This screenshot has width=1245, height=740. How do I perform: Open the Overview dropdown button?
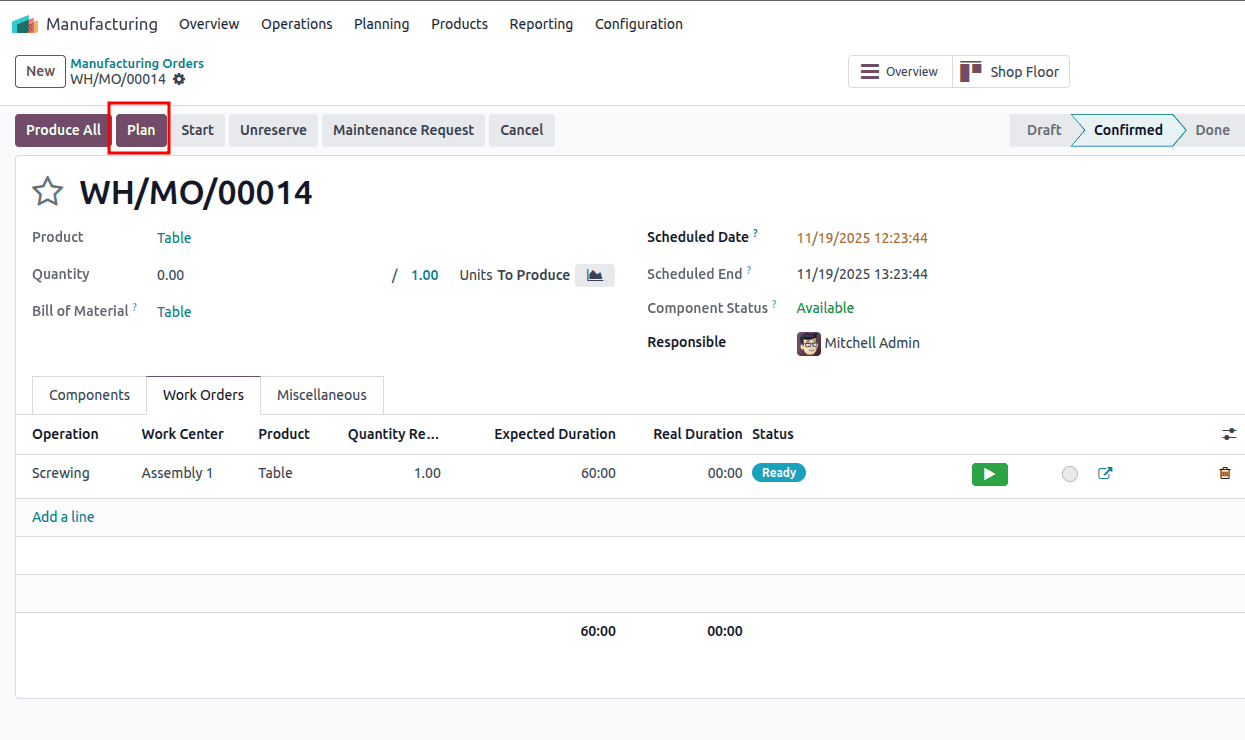pyautogui.click(x=899, y=71)
